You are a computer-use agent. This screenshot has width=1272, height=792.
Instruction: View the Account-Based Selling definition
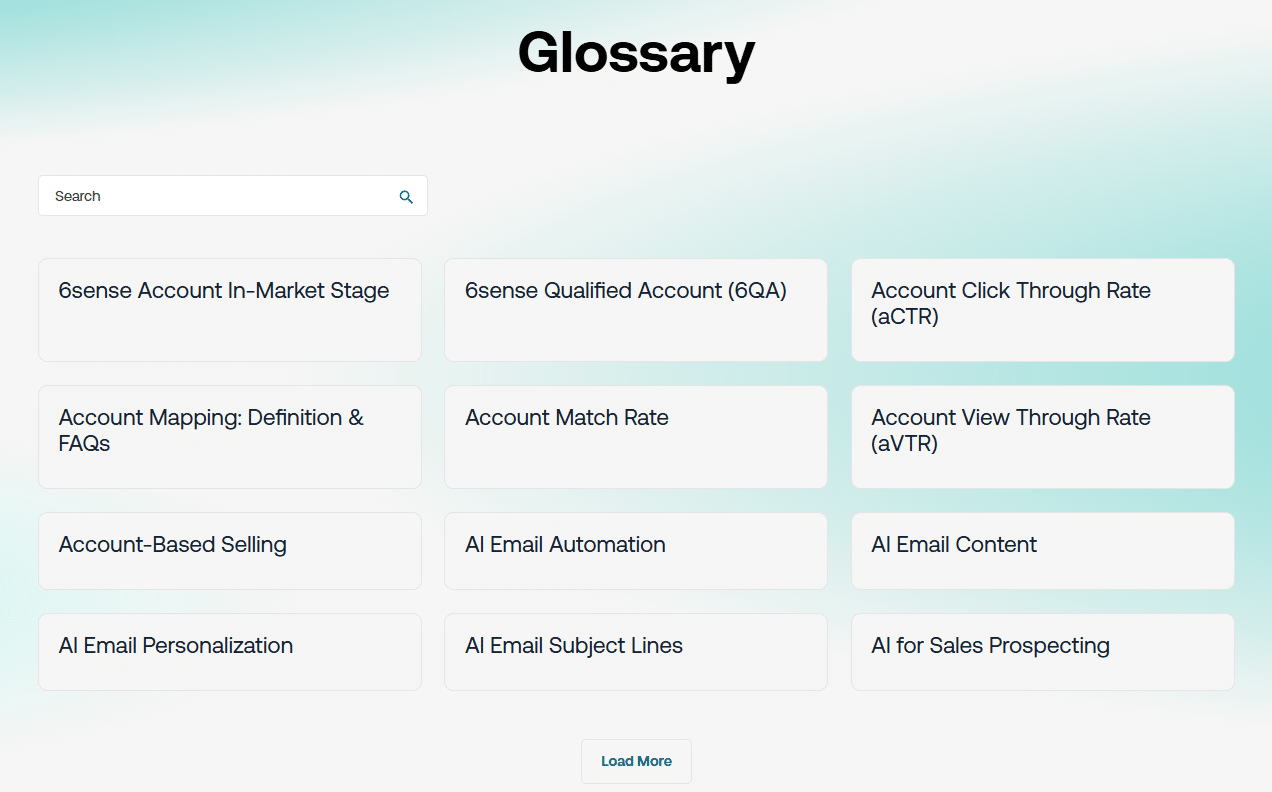tap(229, 551)
